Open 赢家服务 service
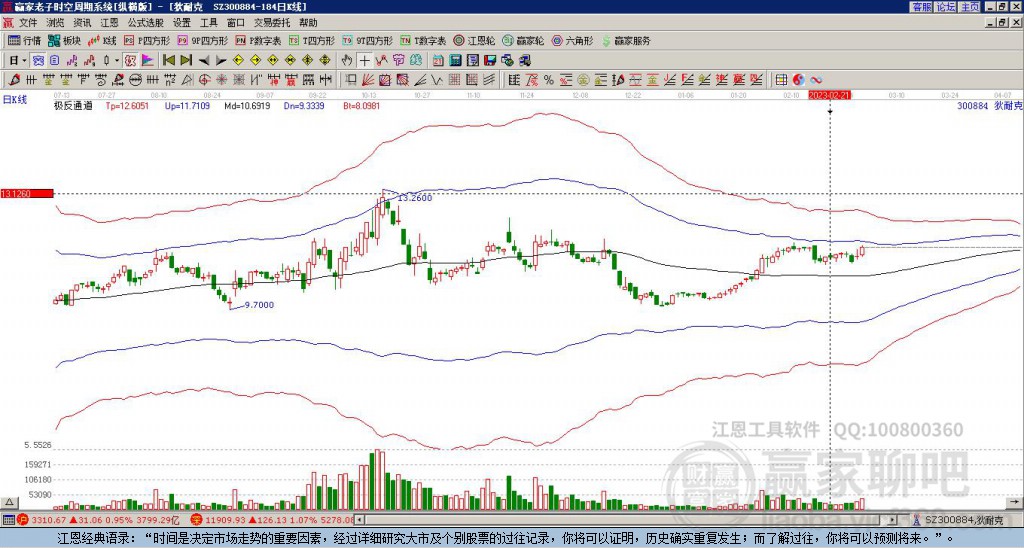The height and width of the screenshot is (548, 1024). tap(626, 40)
